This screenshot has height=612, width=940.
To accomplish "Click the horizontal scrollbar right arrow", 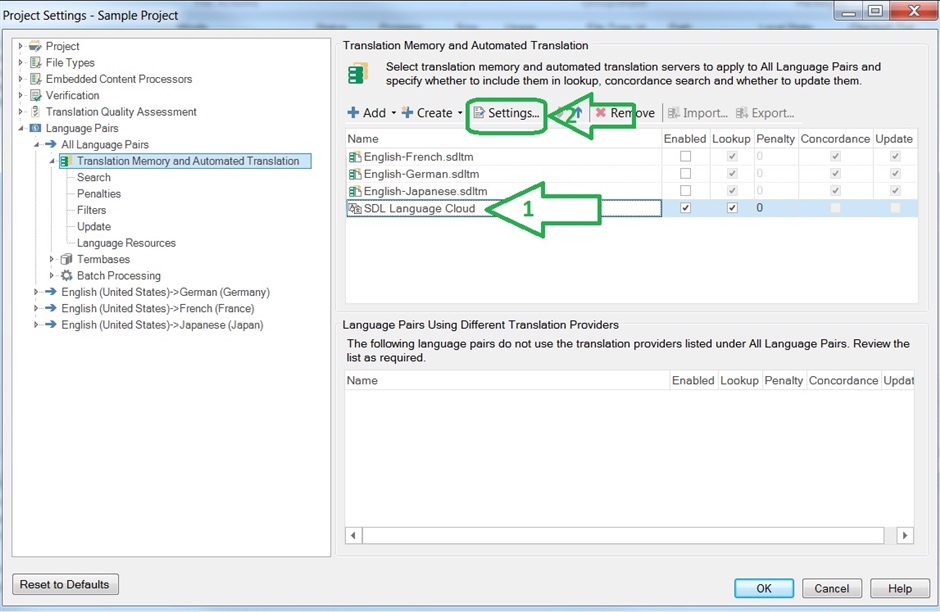I will click(906, 536).
